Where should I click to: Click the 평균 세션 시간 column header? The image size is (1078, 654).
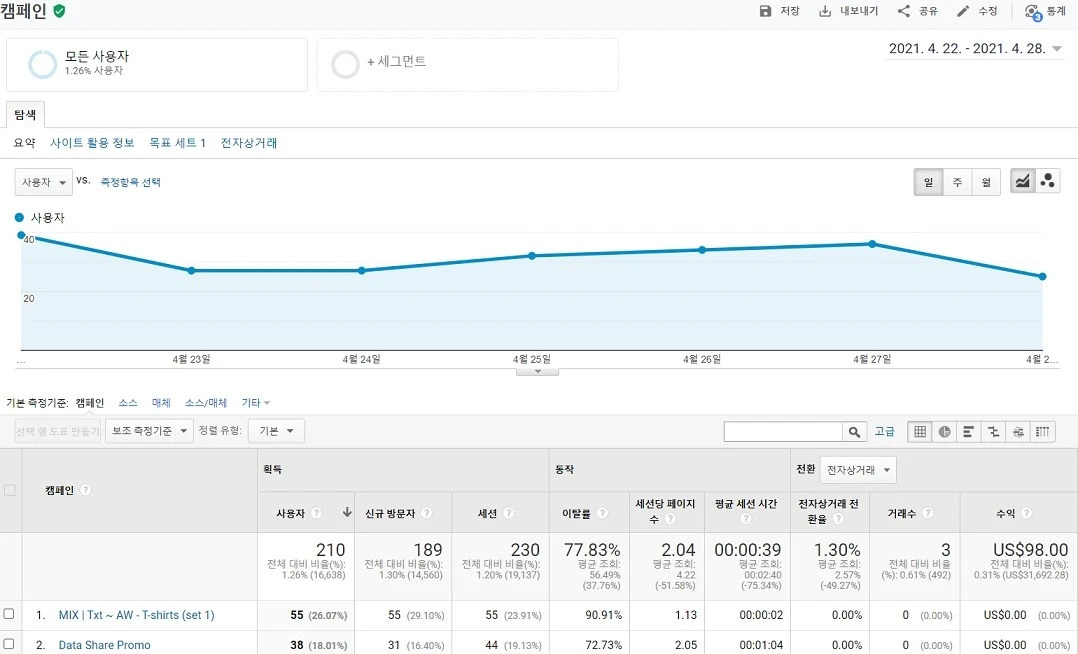[747, 512]
